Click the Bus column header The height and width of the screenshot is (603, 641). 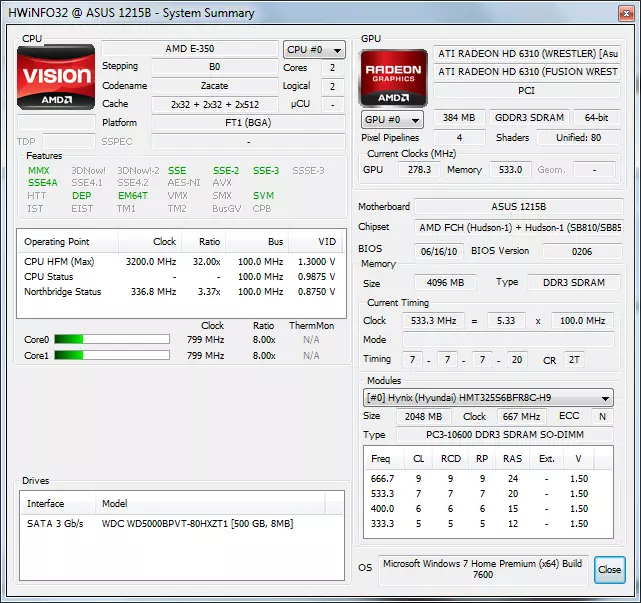257,242
